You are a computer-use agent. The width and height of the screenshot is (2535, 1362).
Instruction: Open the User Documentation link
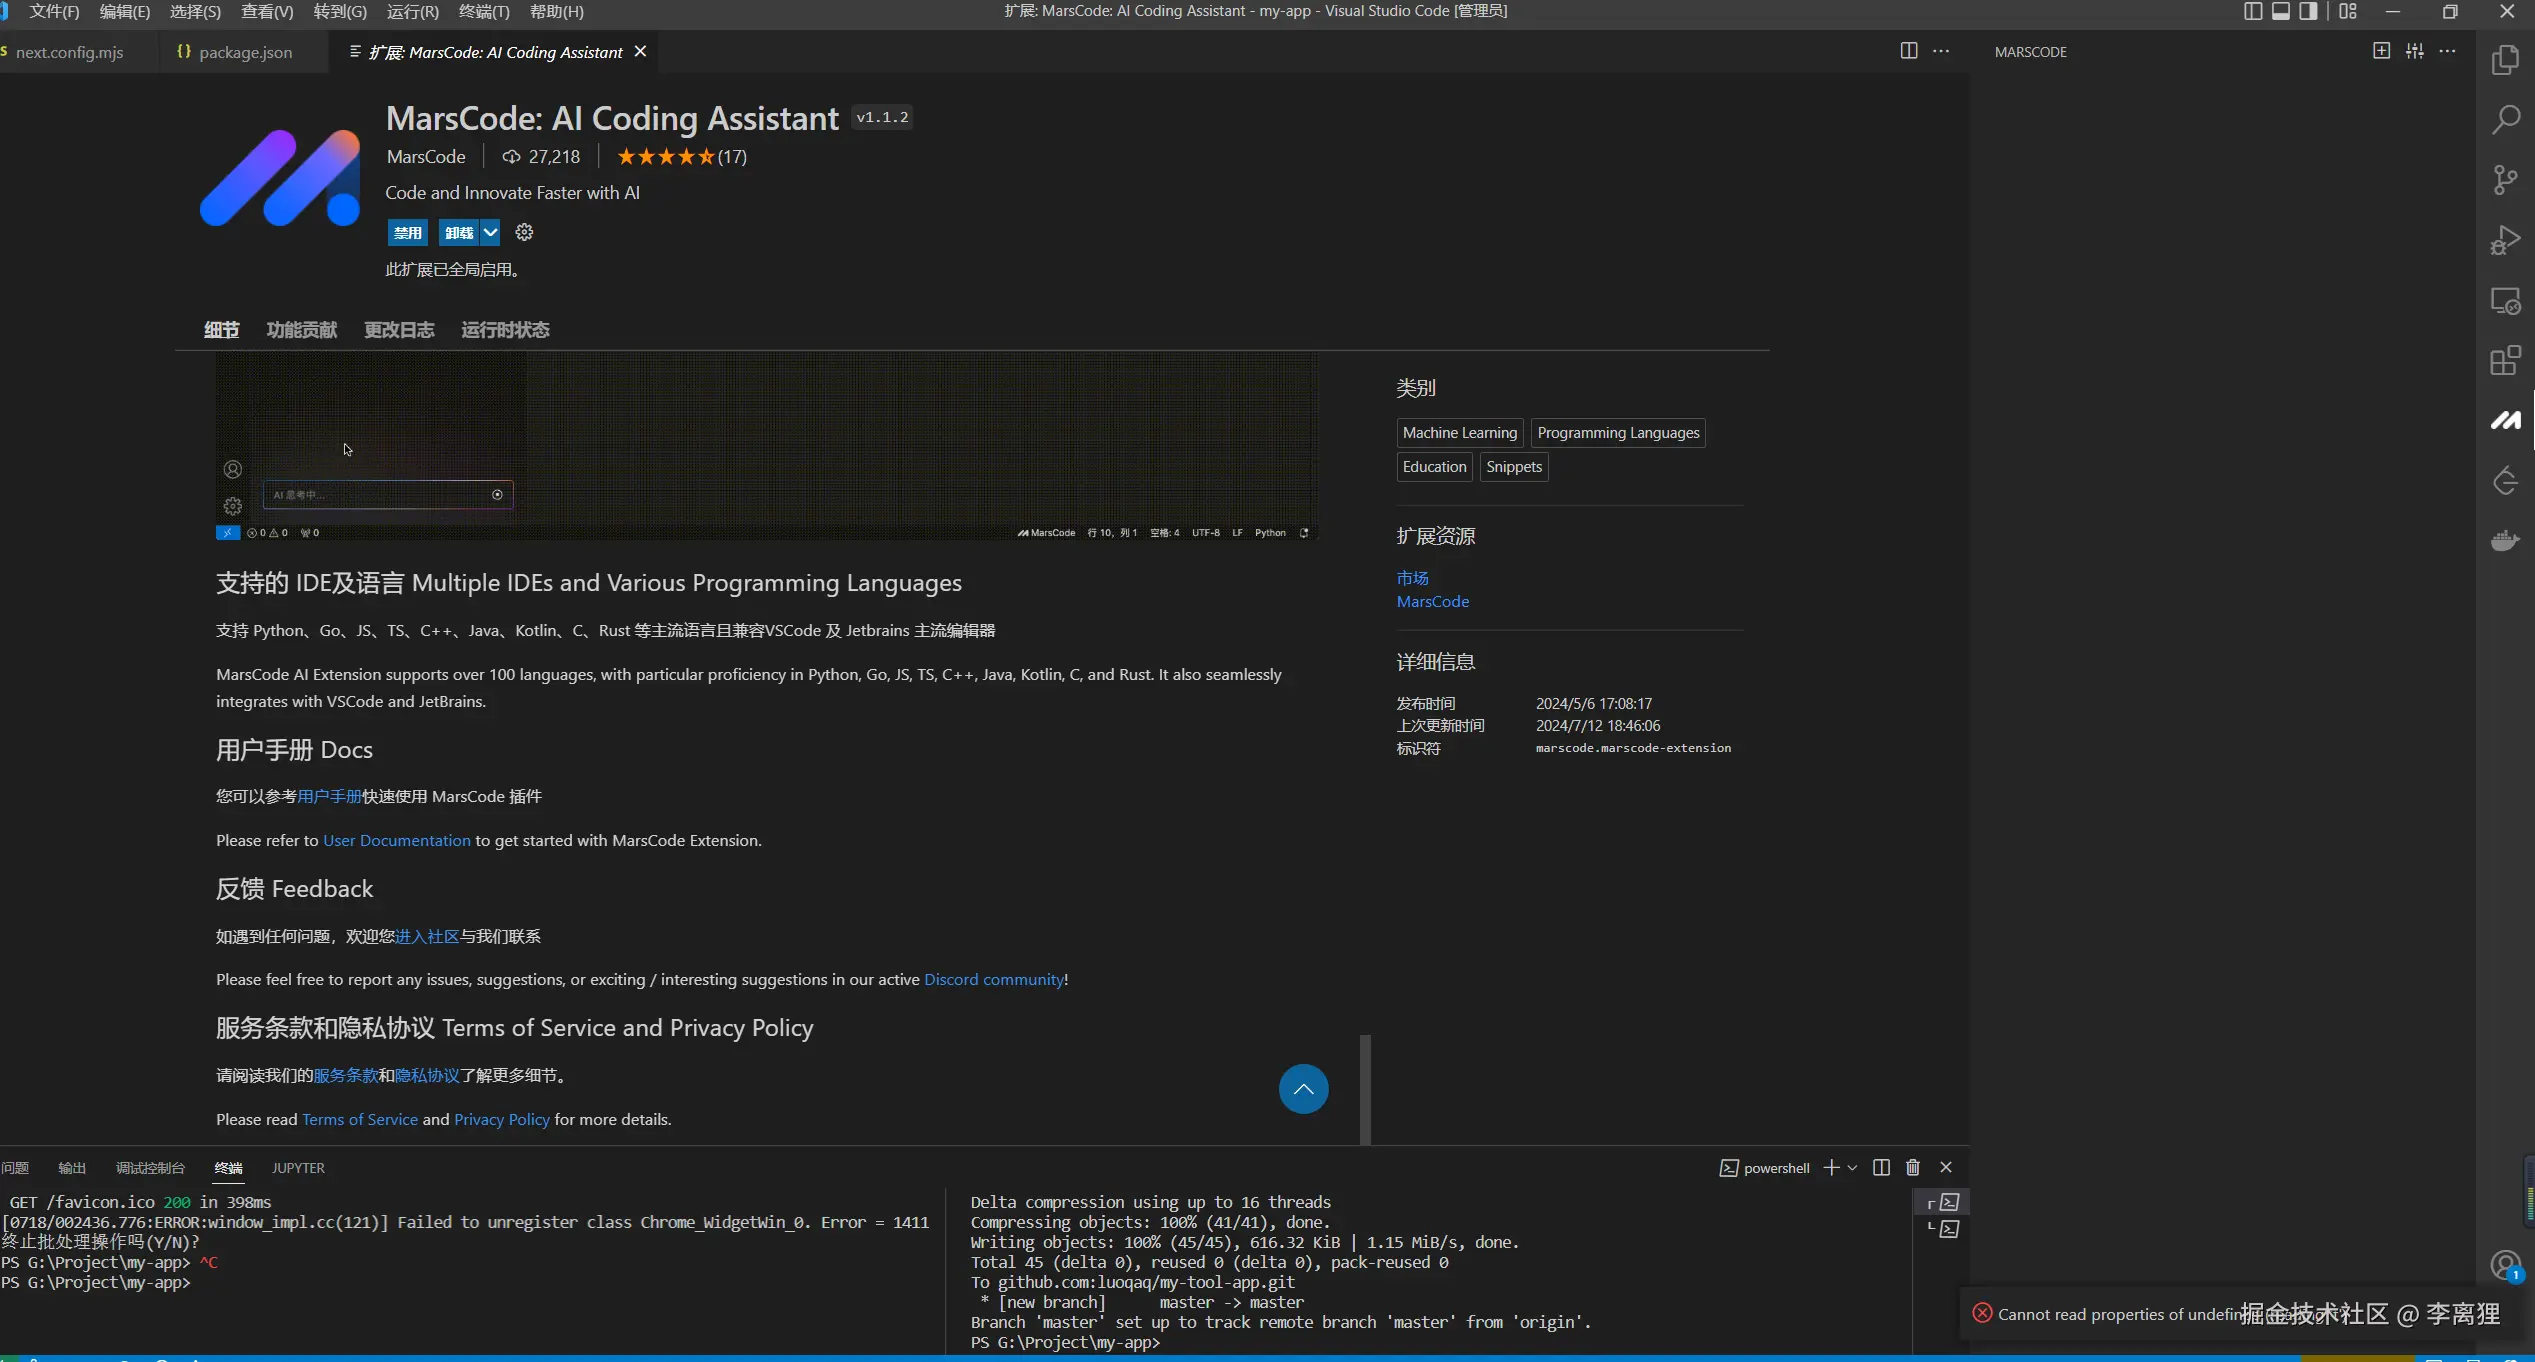coord(396,840)
